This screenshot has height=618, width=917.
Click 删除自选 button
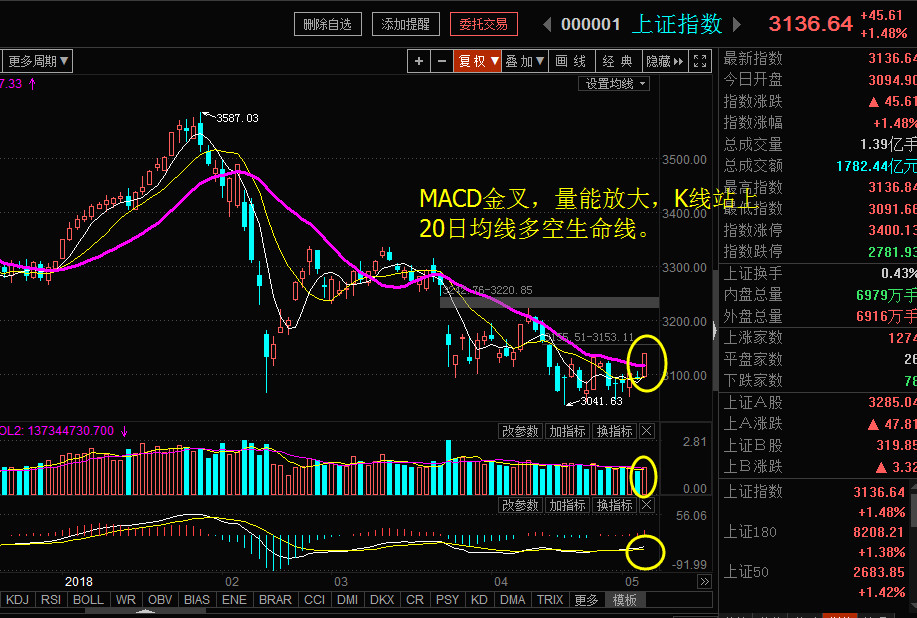328,25
